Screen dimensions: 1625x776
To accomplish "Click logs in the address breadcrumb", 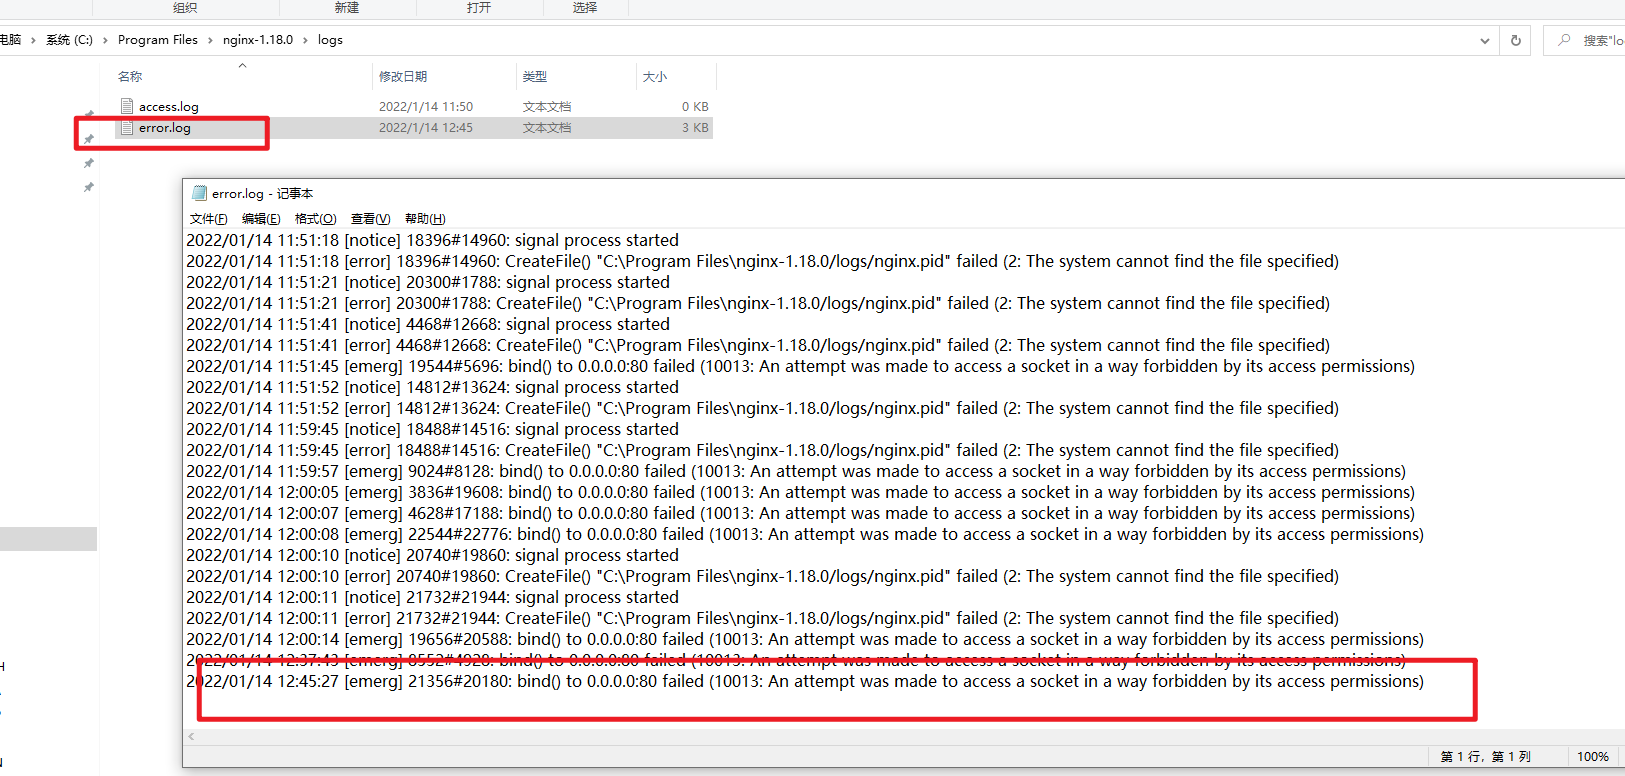I will [x=330, y=40].
